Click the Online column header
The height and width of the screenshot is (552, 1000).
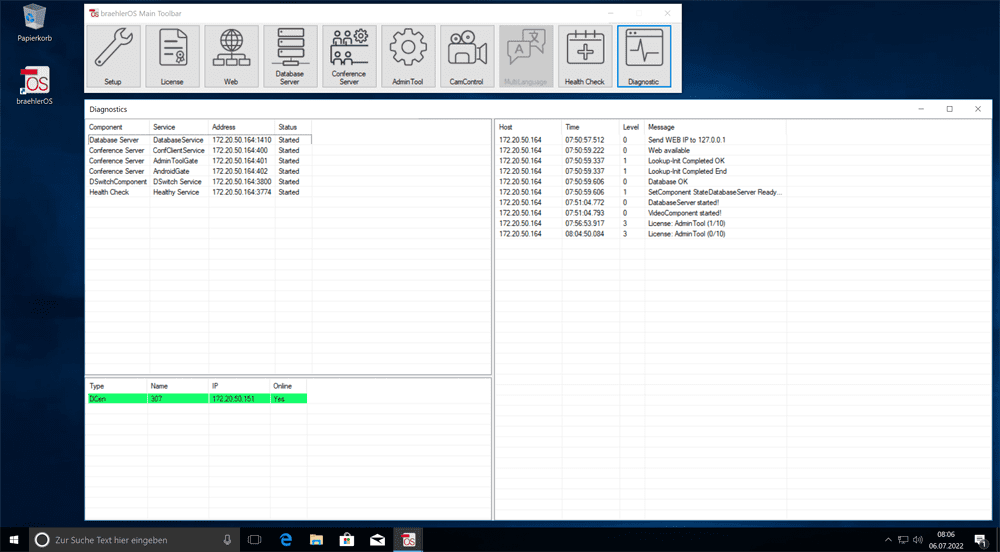click(288, 386)
